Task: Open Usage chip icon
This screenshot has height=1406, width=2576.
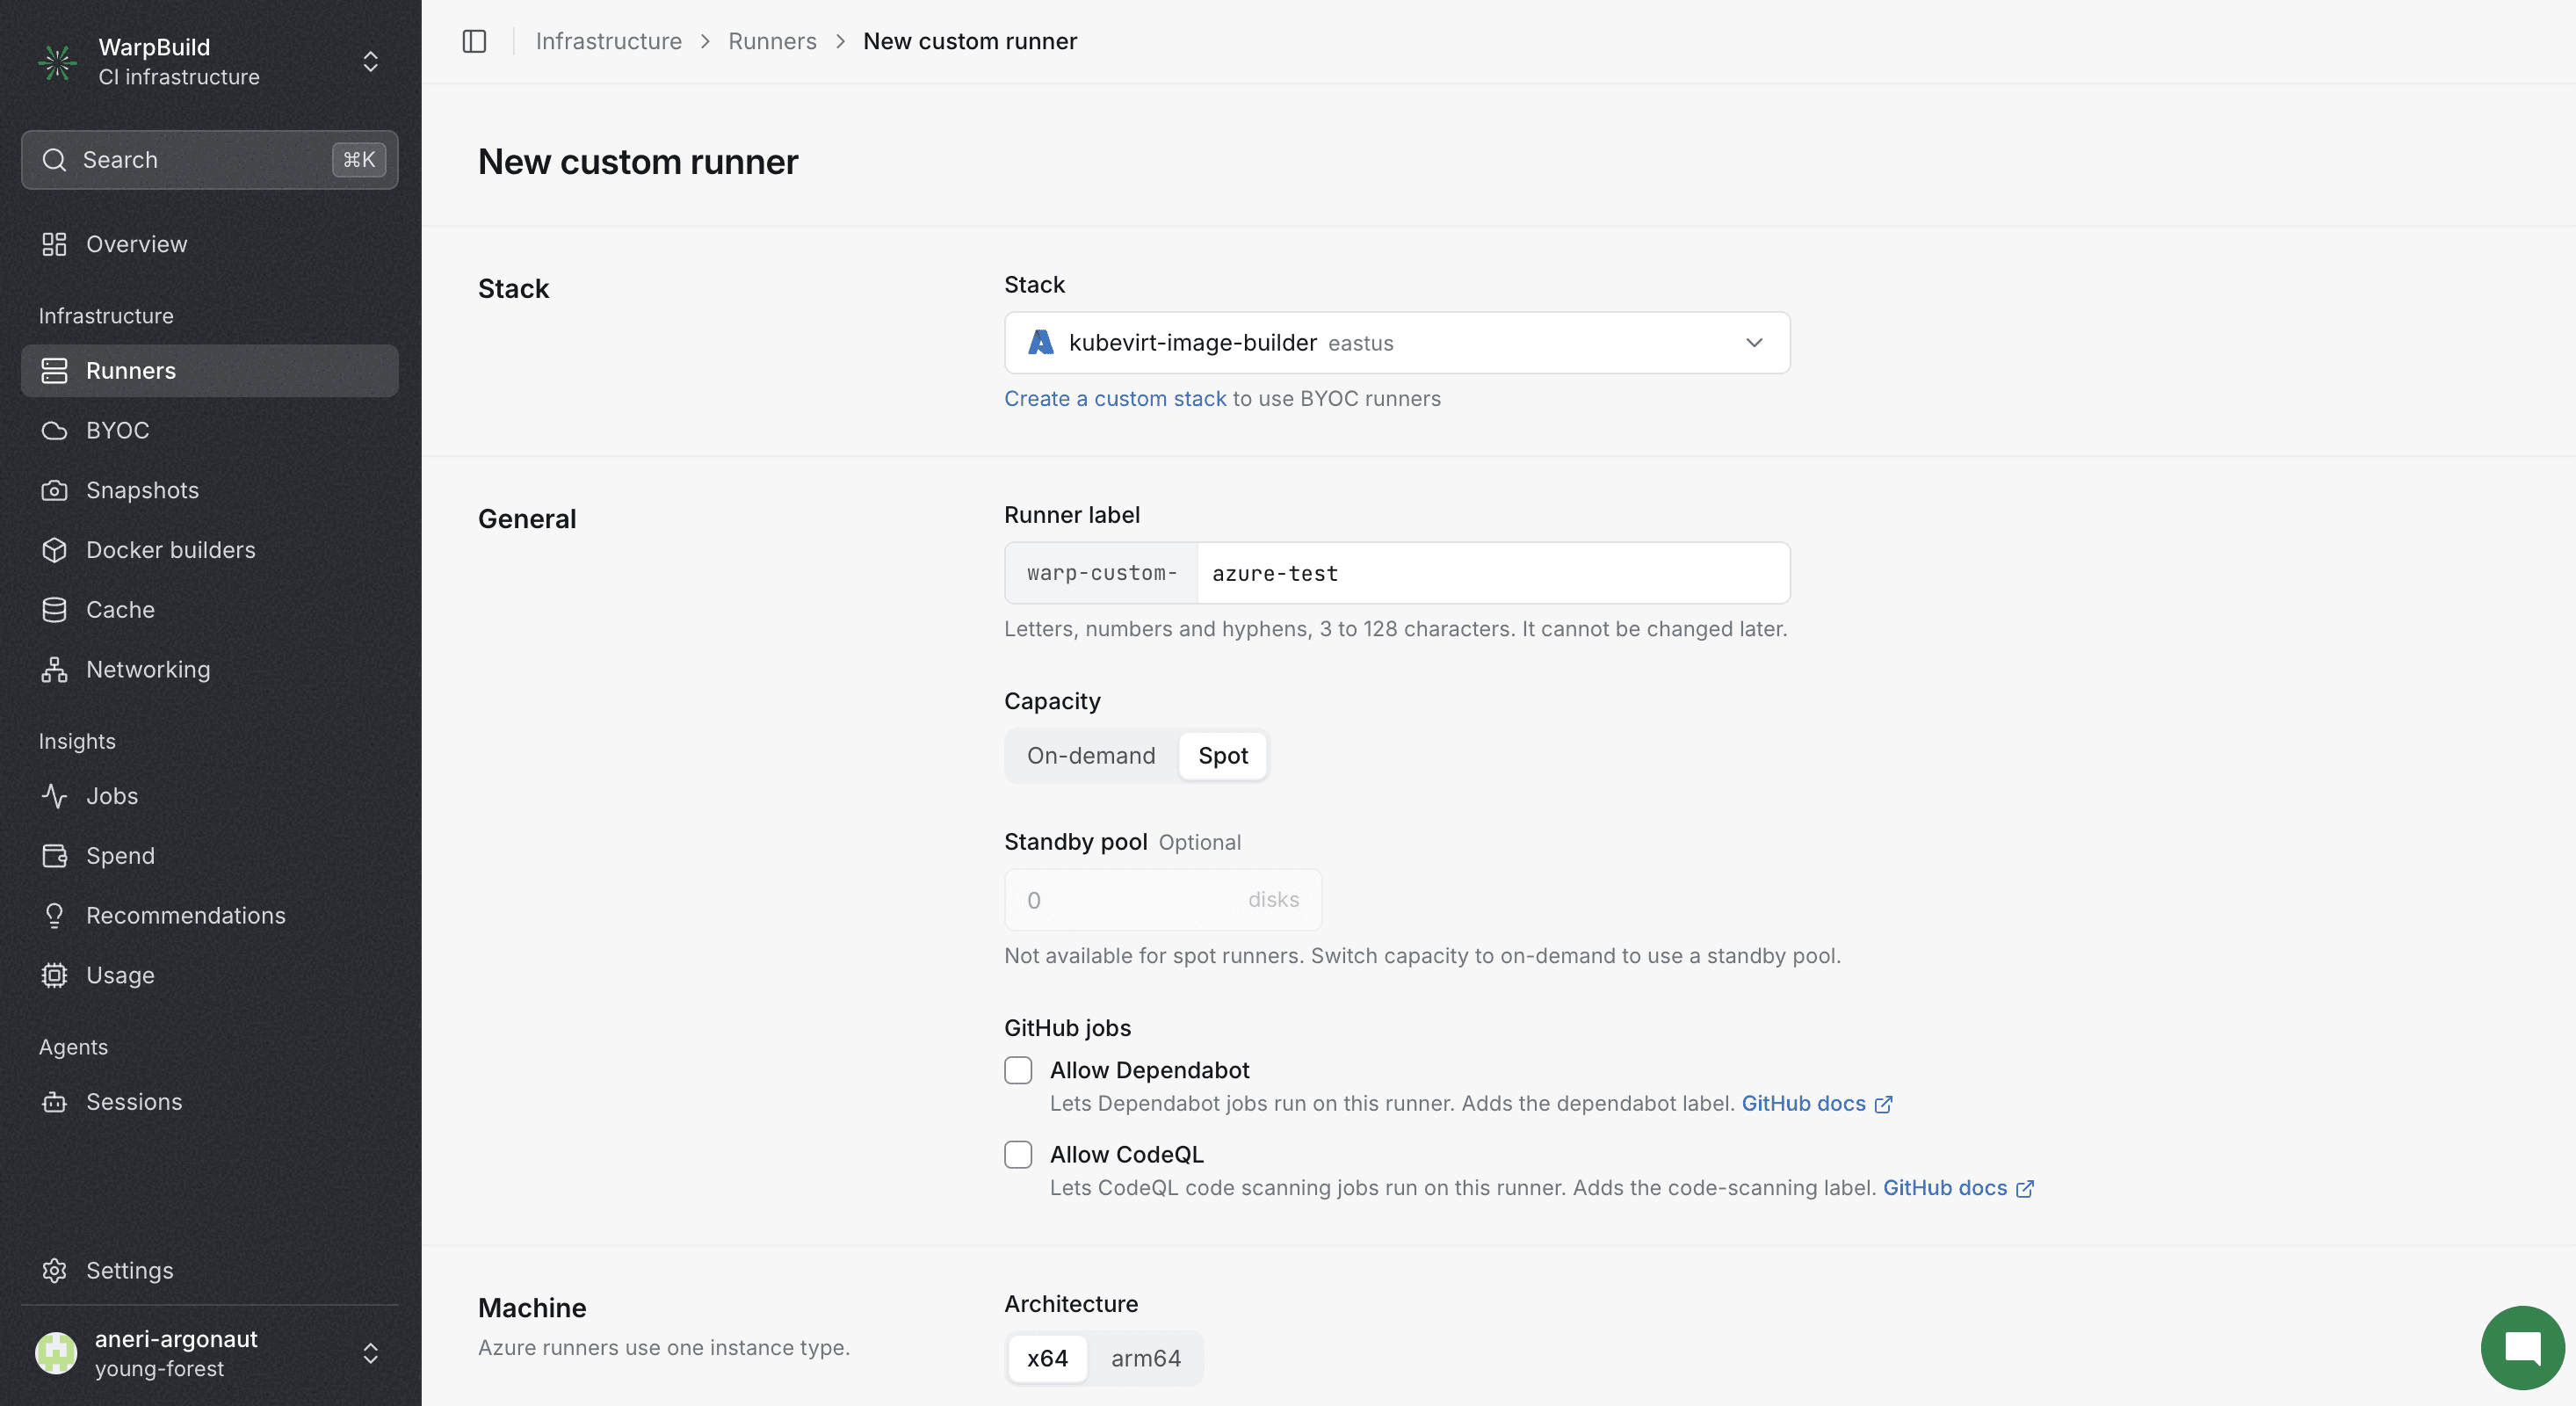Action: (x=54, y=975)
